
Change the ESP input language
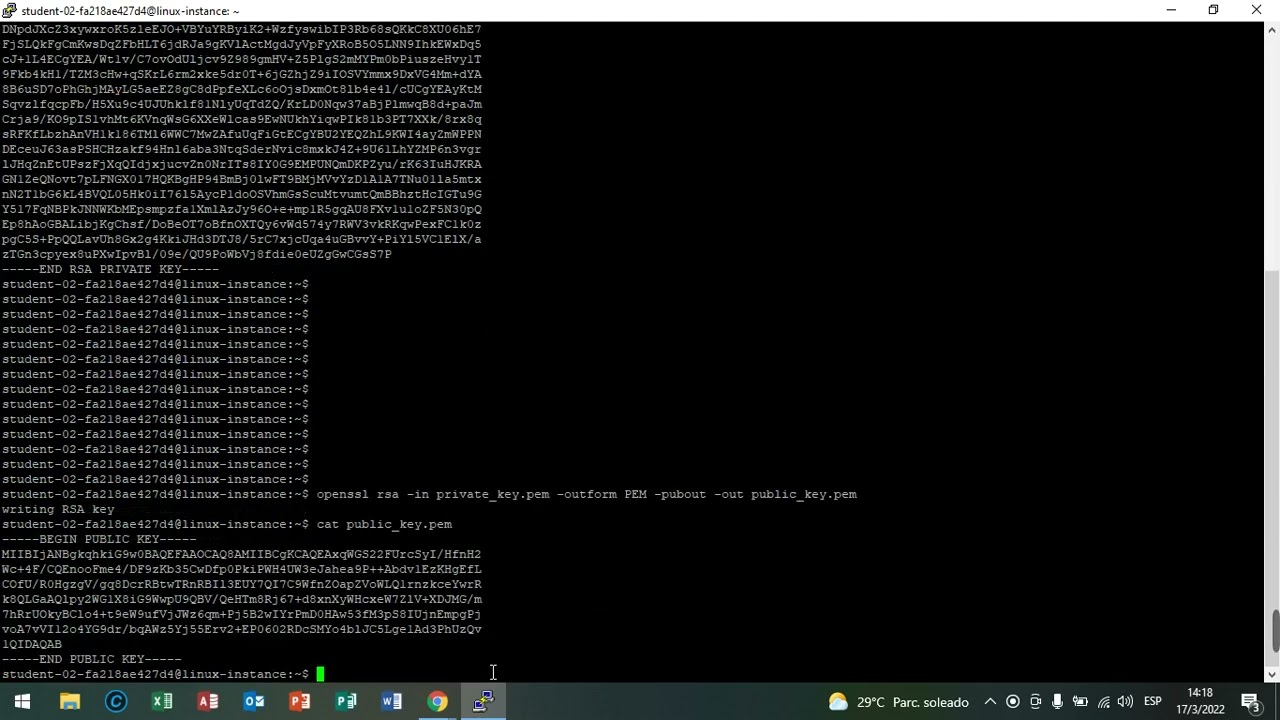pos(1152,702)
